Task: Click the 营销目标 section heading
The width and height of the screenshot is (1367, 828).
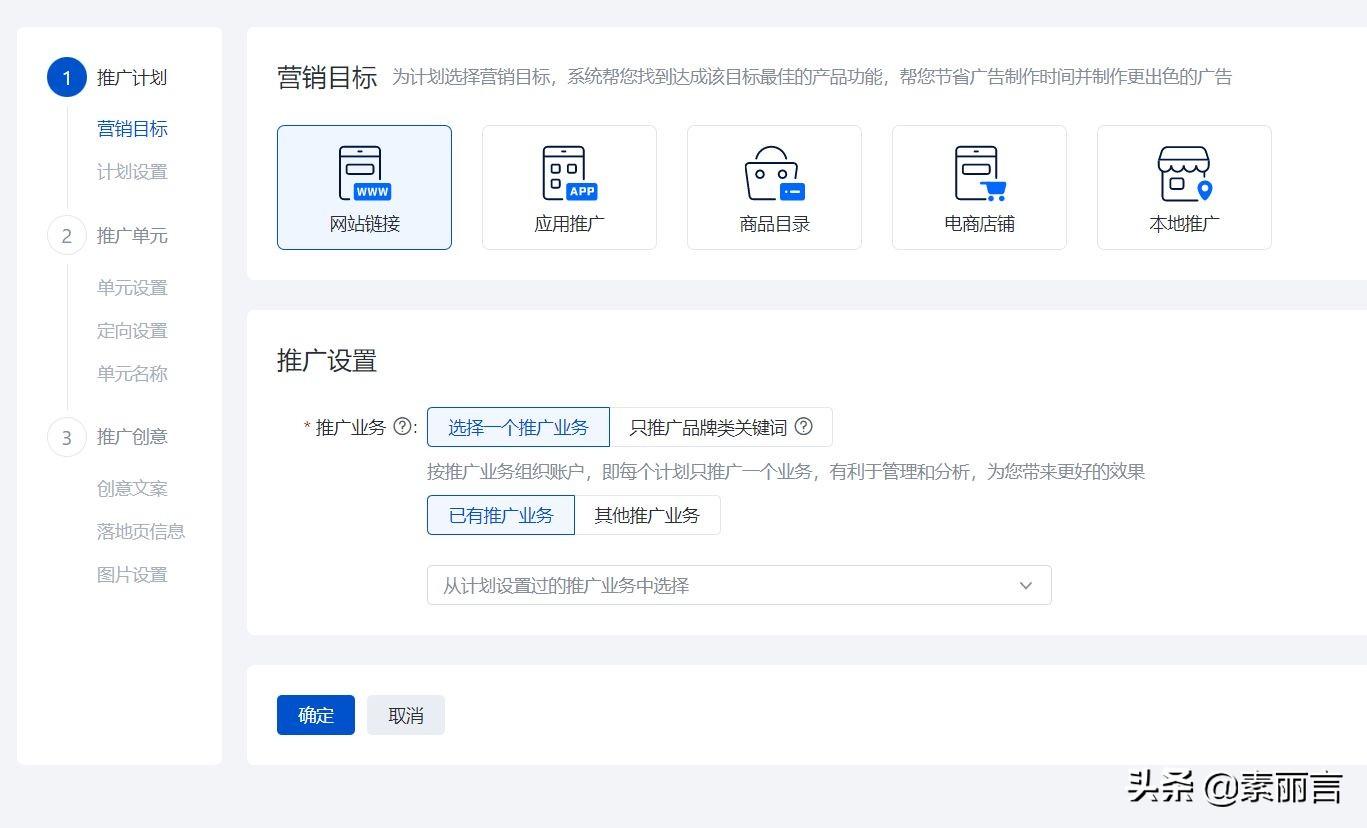Action: pyautogui.click(x=327, y=78)
